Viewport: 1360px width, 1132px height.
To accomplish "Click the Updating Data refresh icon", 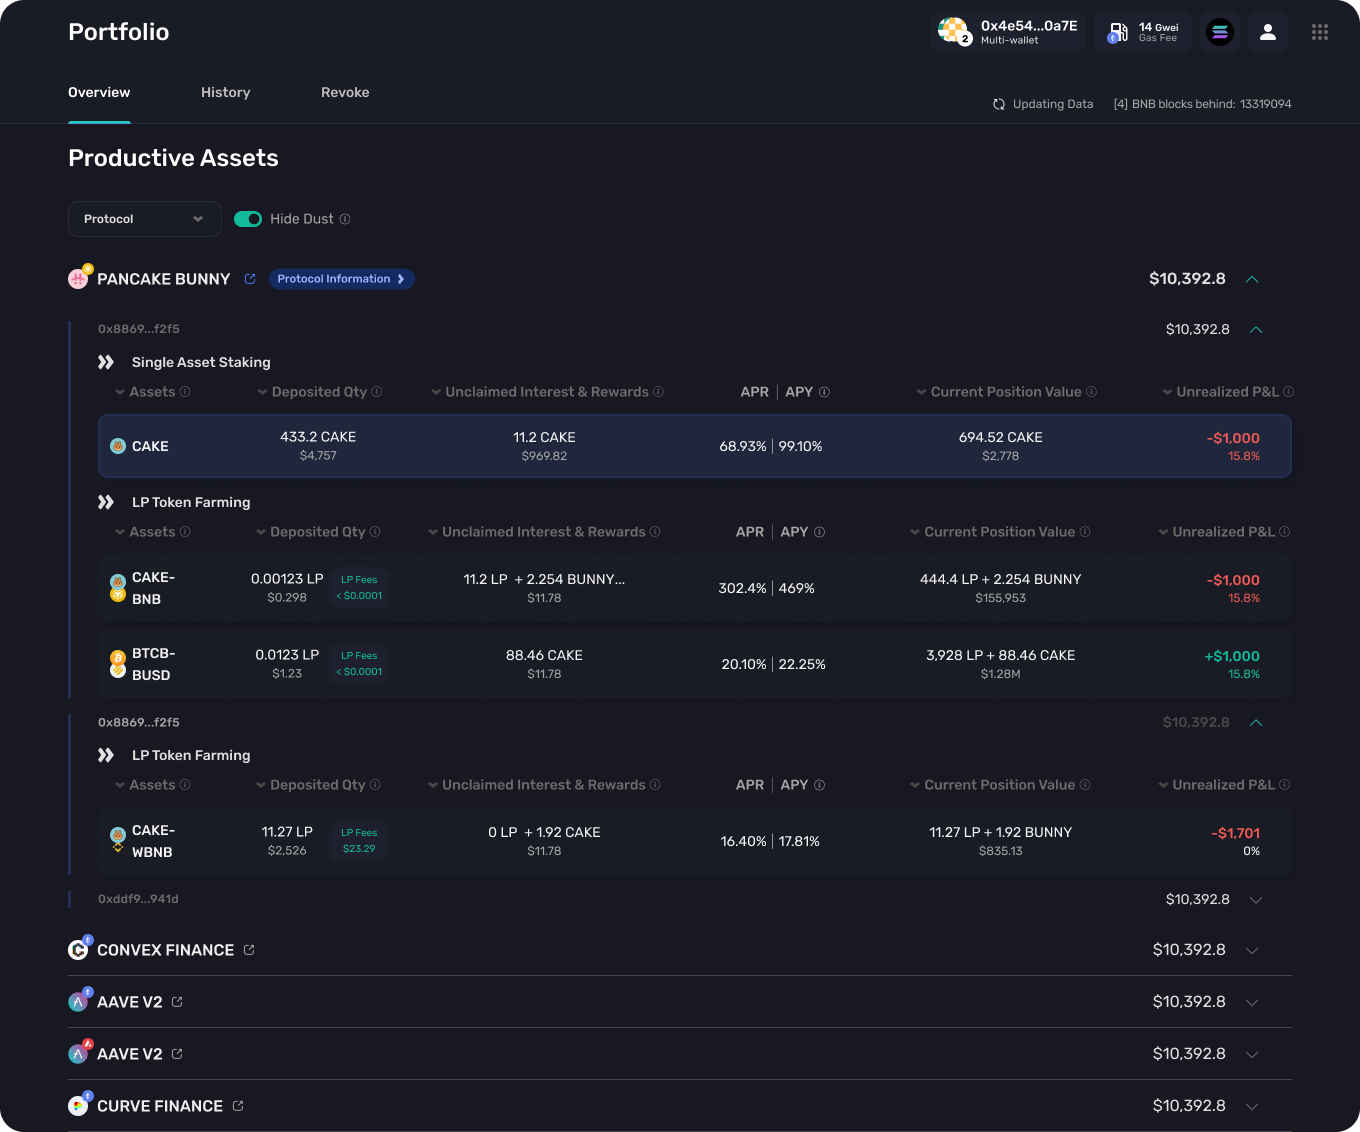I will (x=999, y=104).
